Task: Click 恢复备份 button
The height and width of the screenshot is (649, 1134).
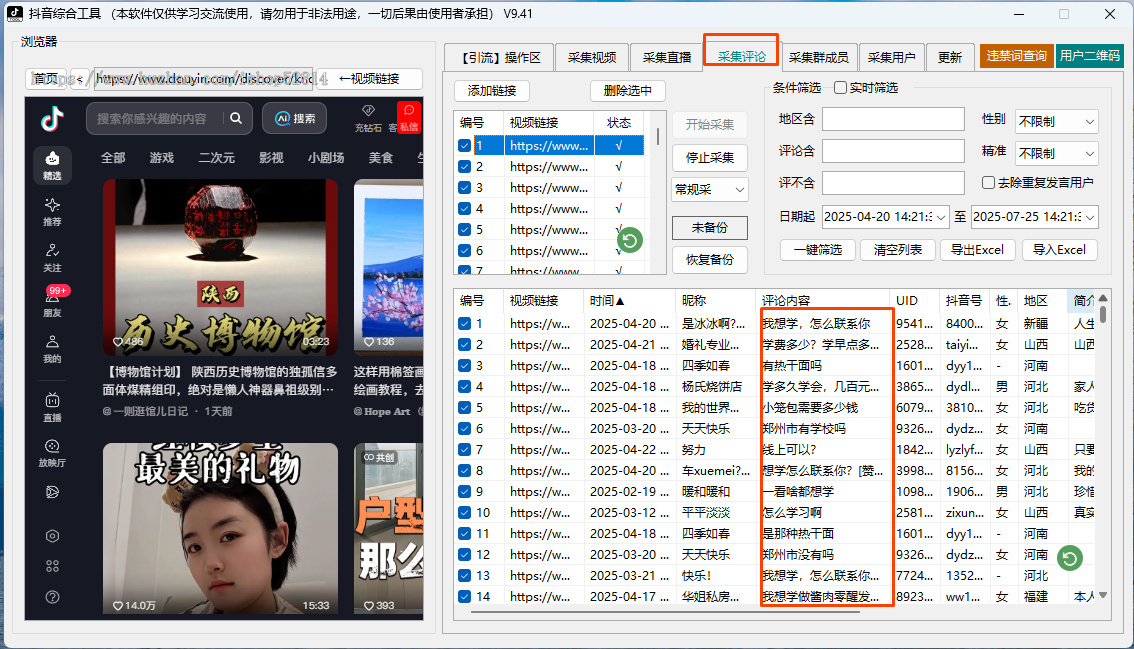Action: pos(709,260)
